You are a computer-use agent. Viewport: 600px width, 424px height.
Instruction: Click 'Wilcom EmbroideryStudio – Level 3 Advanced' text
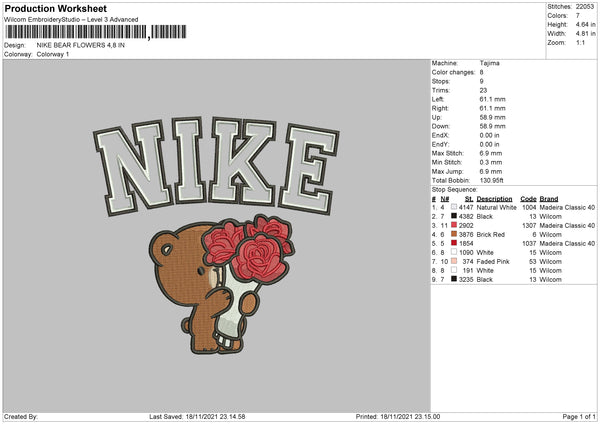[x=71, y=20]
